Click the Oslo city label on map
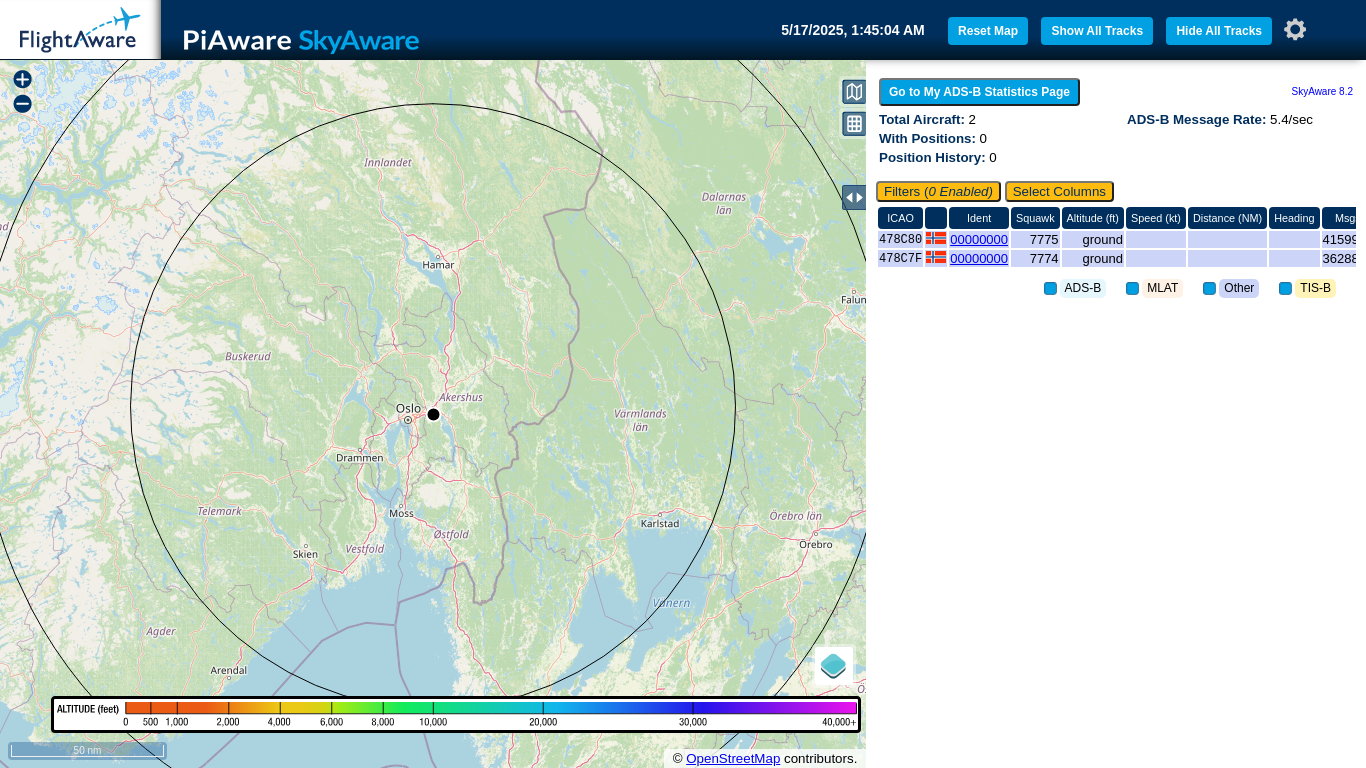This screenshot has height=768, width=1366. point(408,408)
